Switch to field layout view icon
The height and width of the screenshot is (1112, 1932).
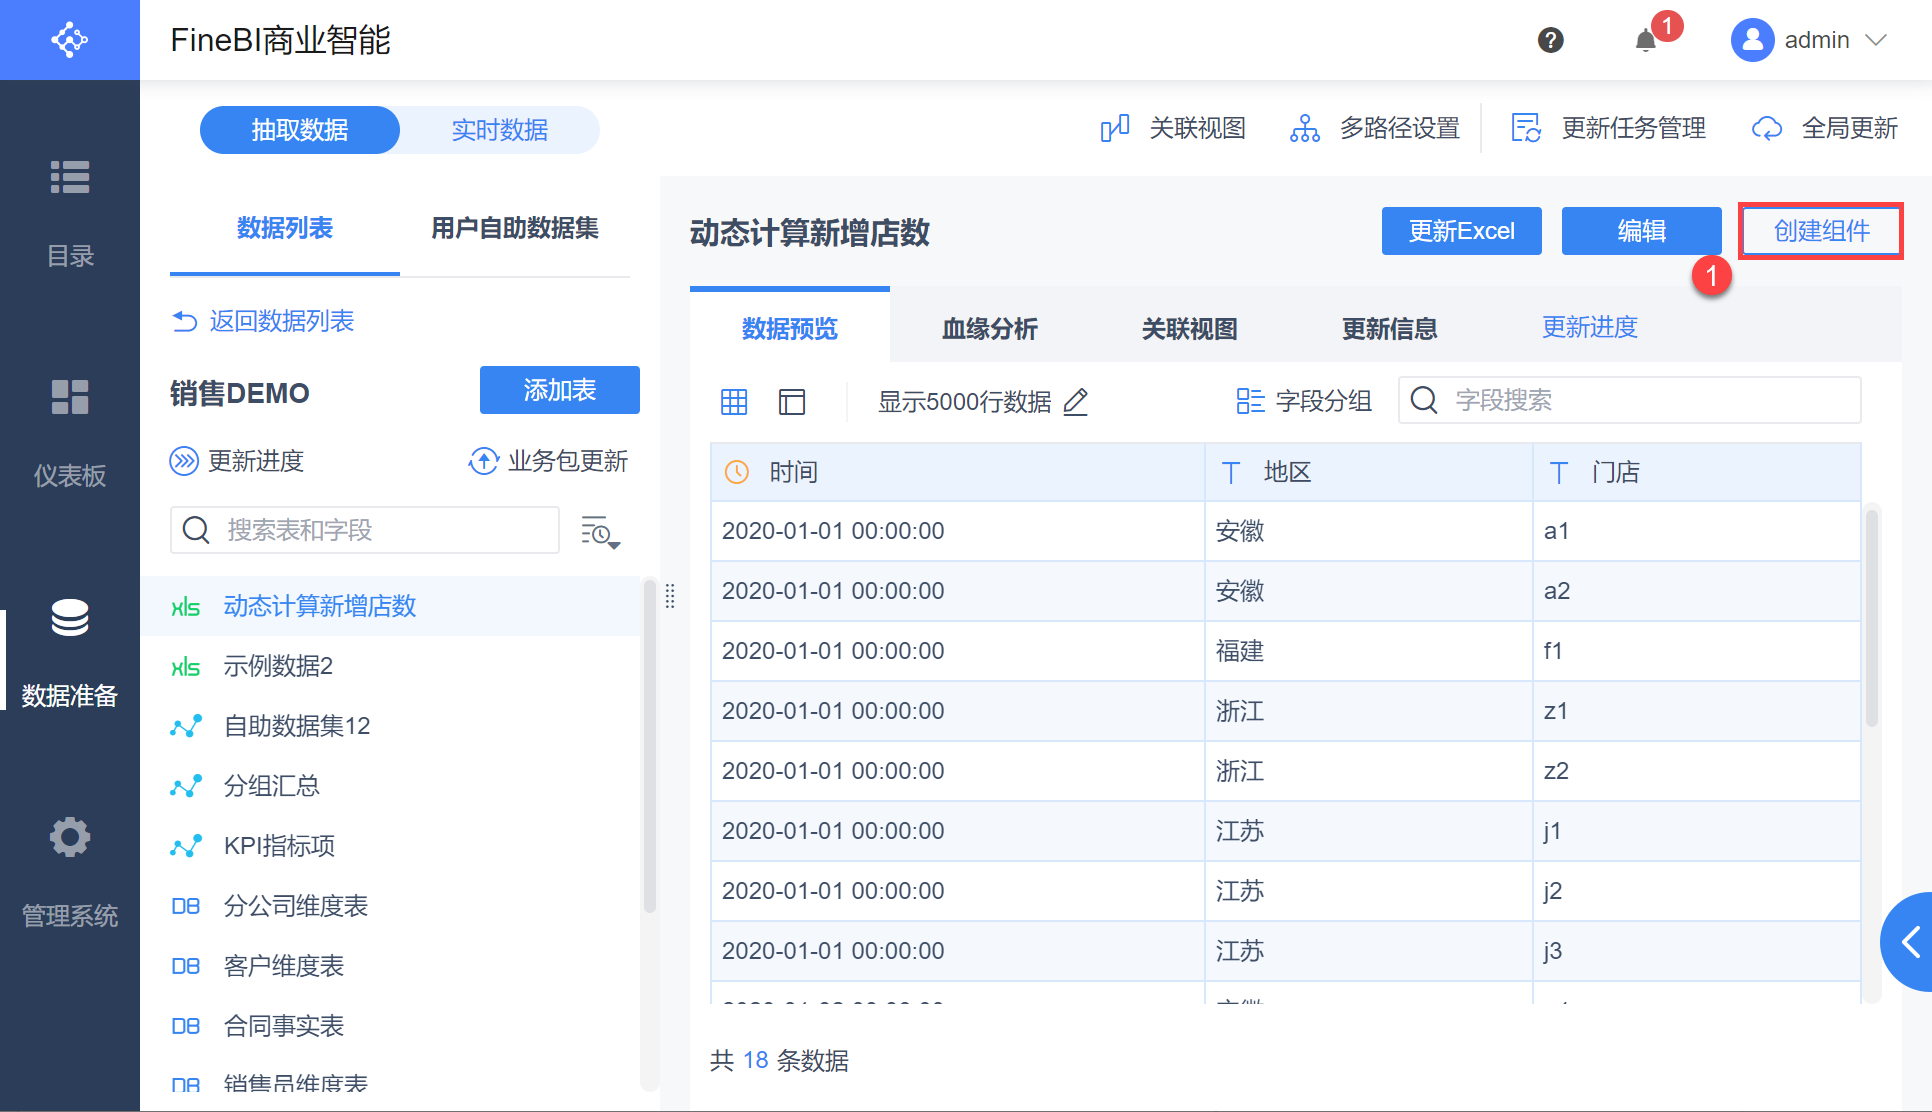(792, 401)
